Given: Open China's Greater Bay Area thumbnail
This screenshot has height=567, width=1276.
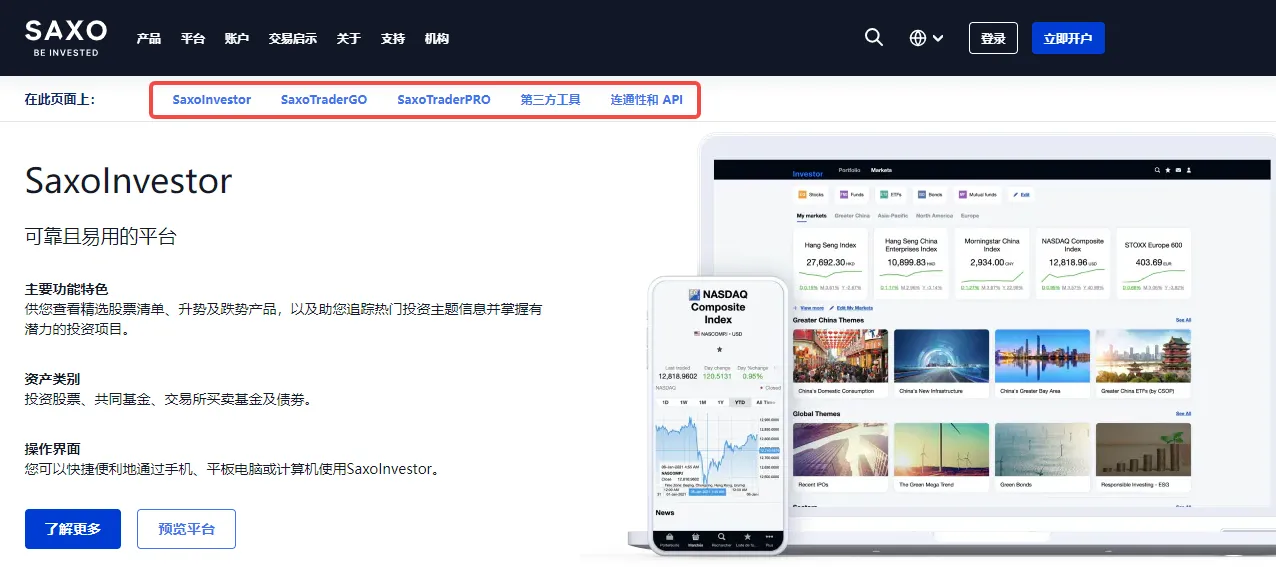Looking at the screenshot, I should coord(1042,357).
